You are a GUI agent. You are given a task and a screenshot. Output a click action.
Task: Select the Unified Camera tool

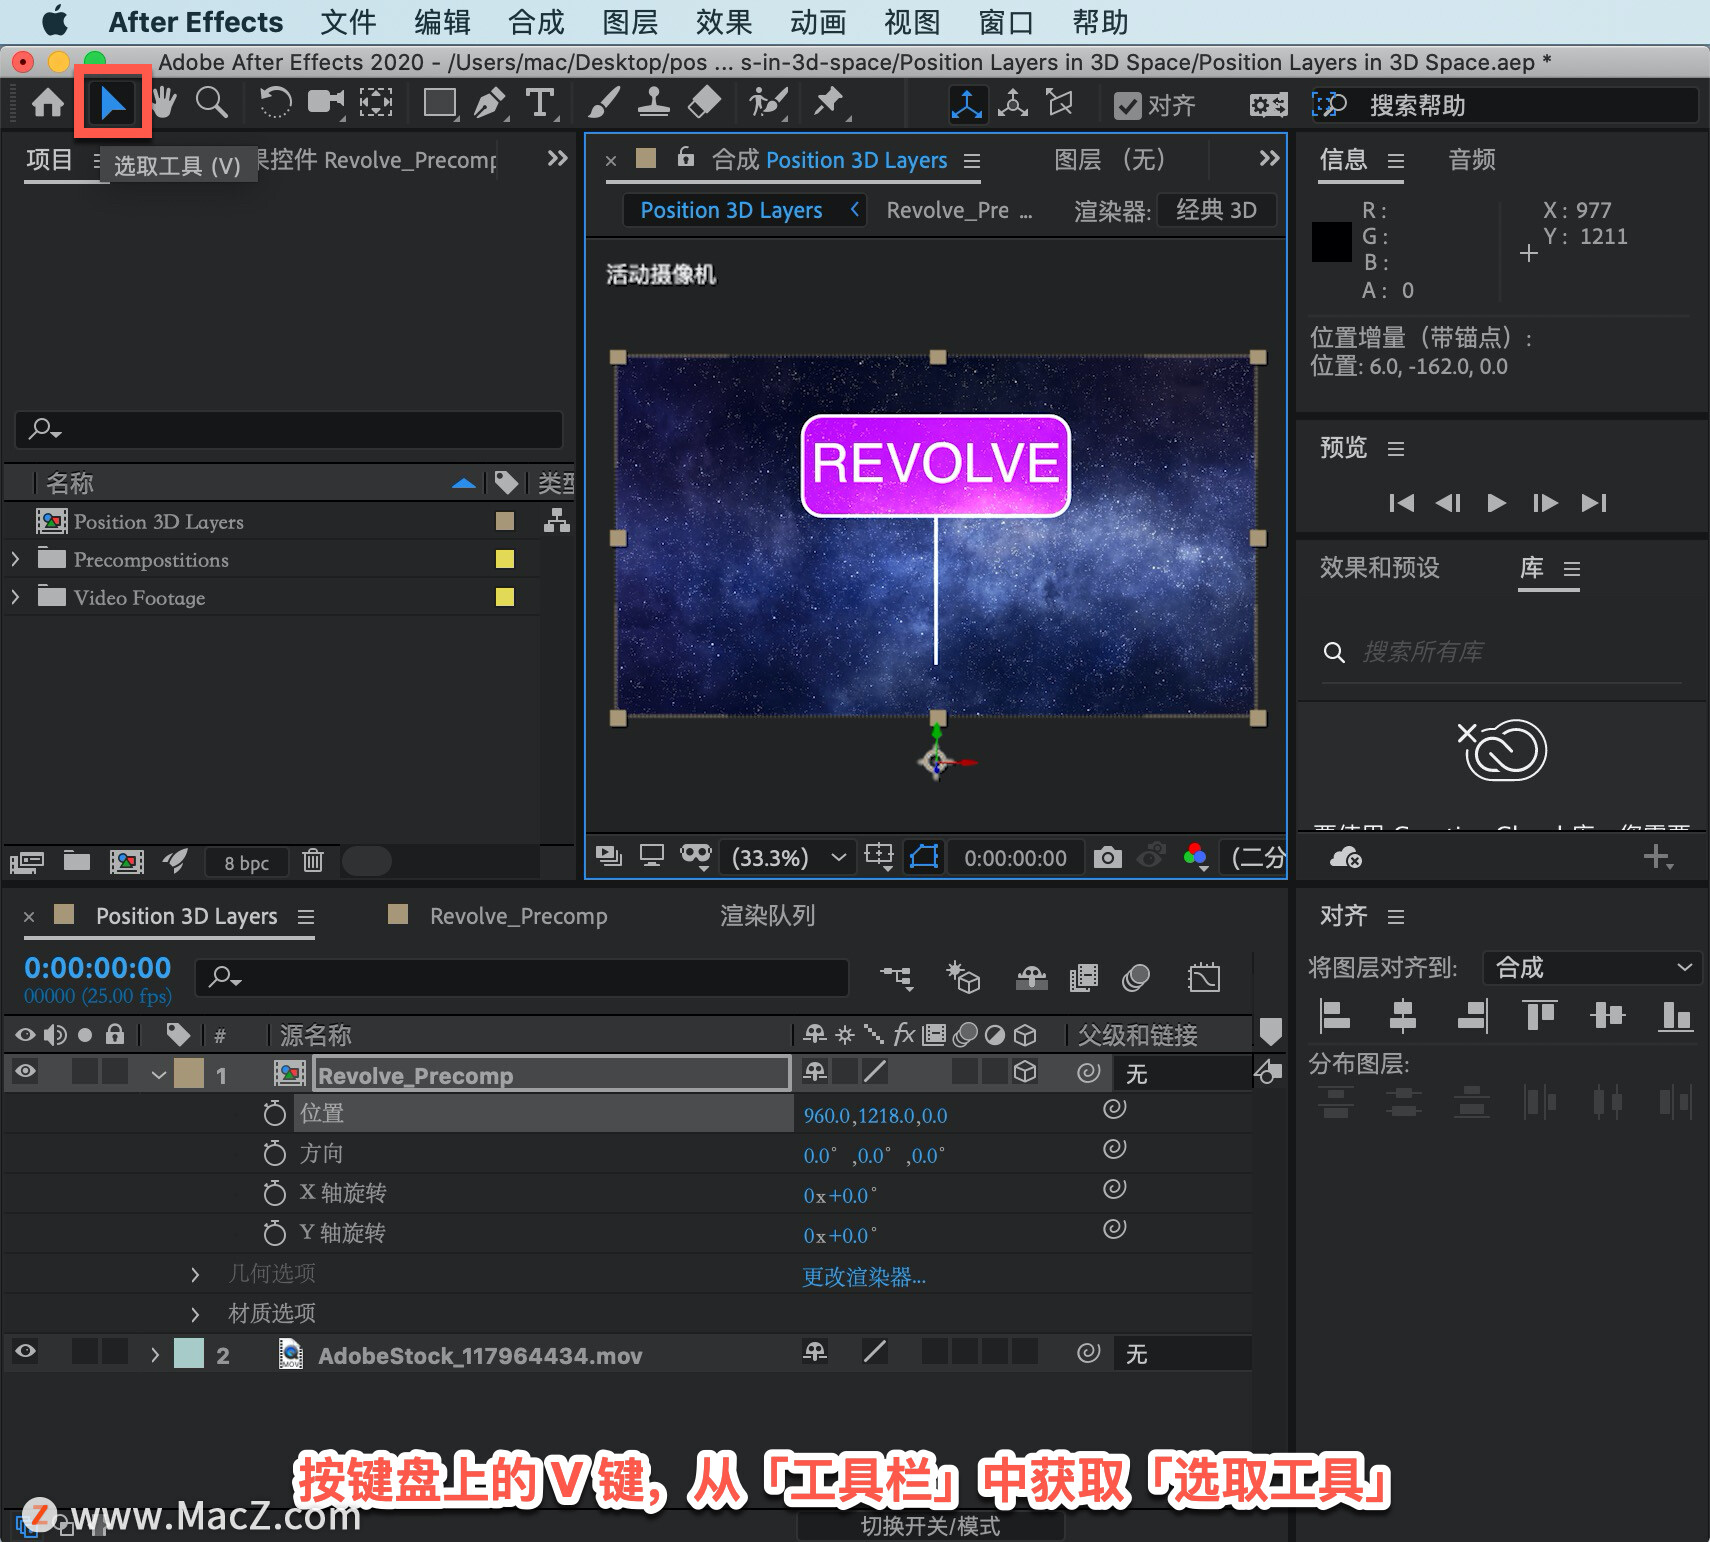(325, 102)
